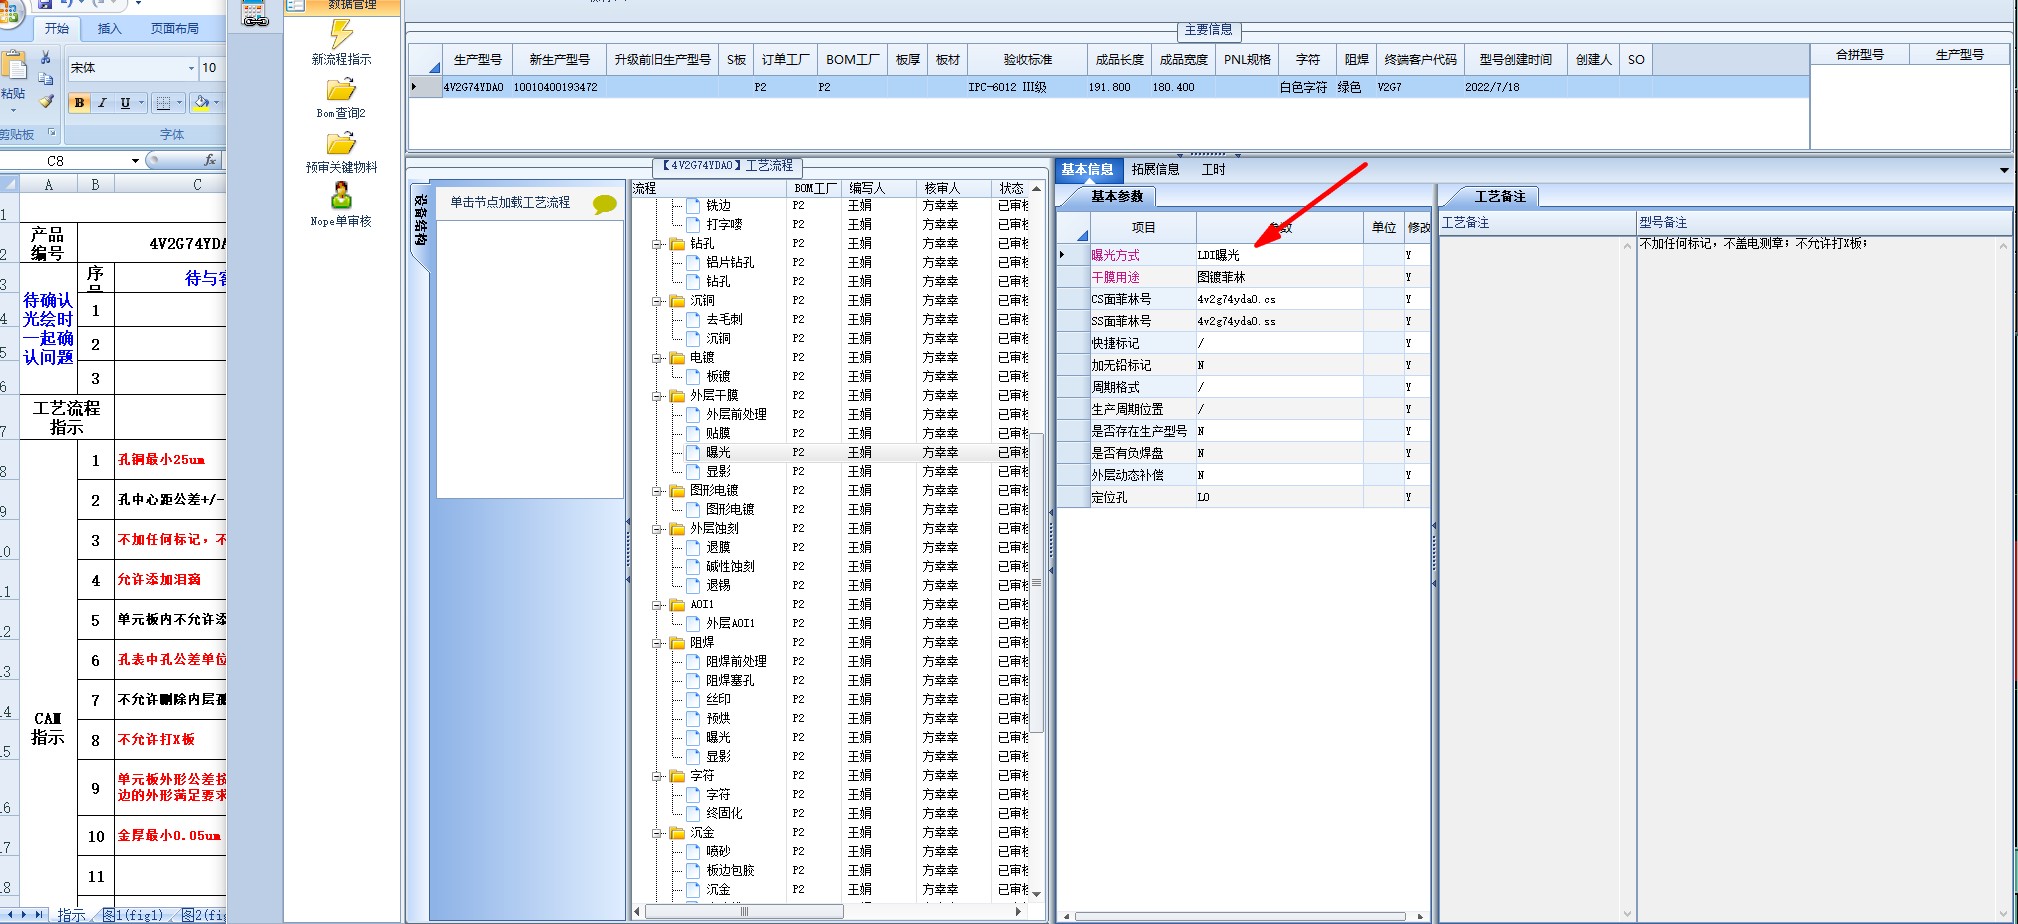Toggle Bold in Excel font group

click(79, 103)
